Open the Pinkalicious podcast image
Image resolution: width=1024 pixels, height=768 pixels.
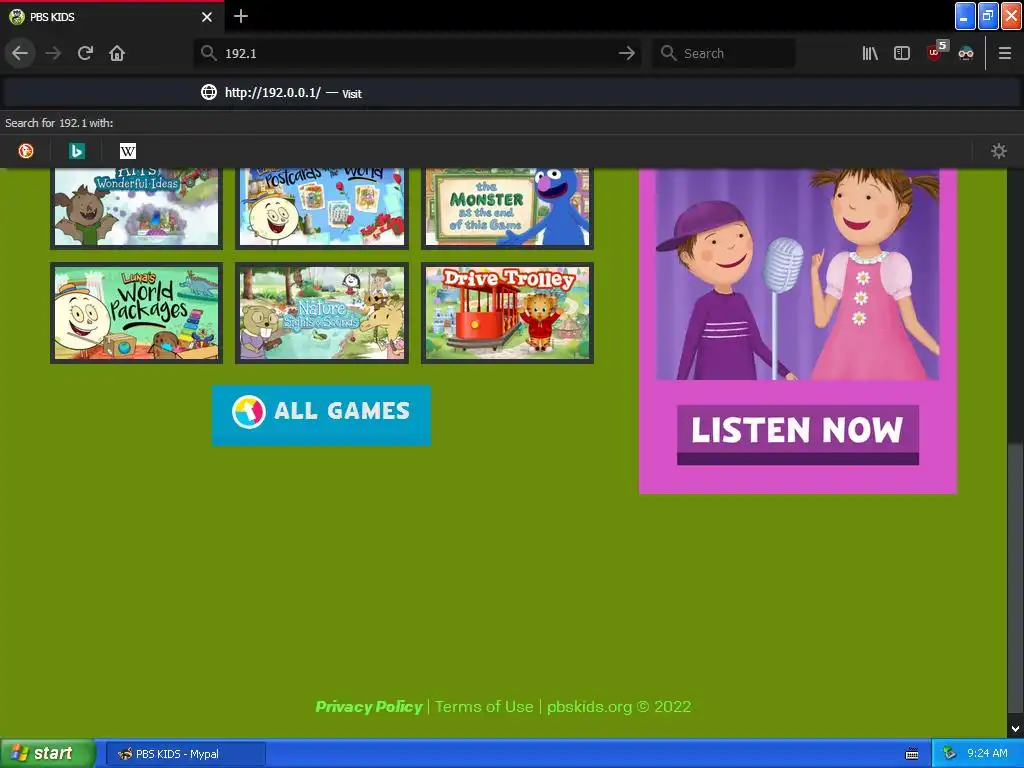(x=797, y=274)
